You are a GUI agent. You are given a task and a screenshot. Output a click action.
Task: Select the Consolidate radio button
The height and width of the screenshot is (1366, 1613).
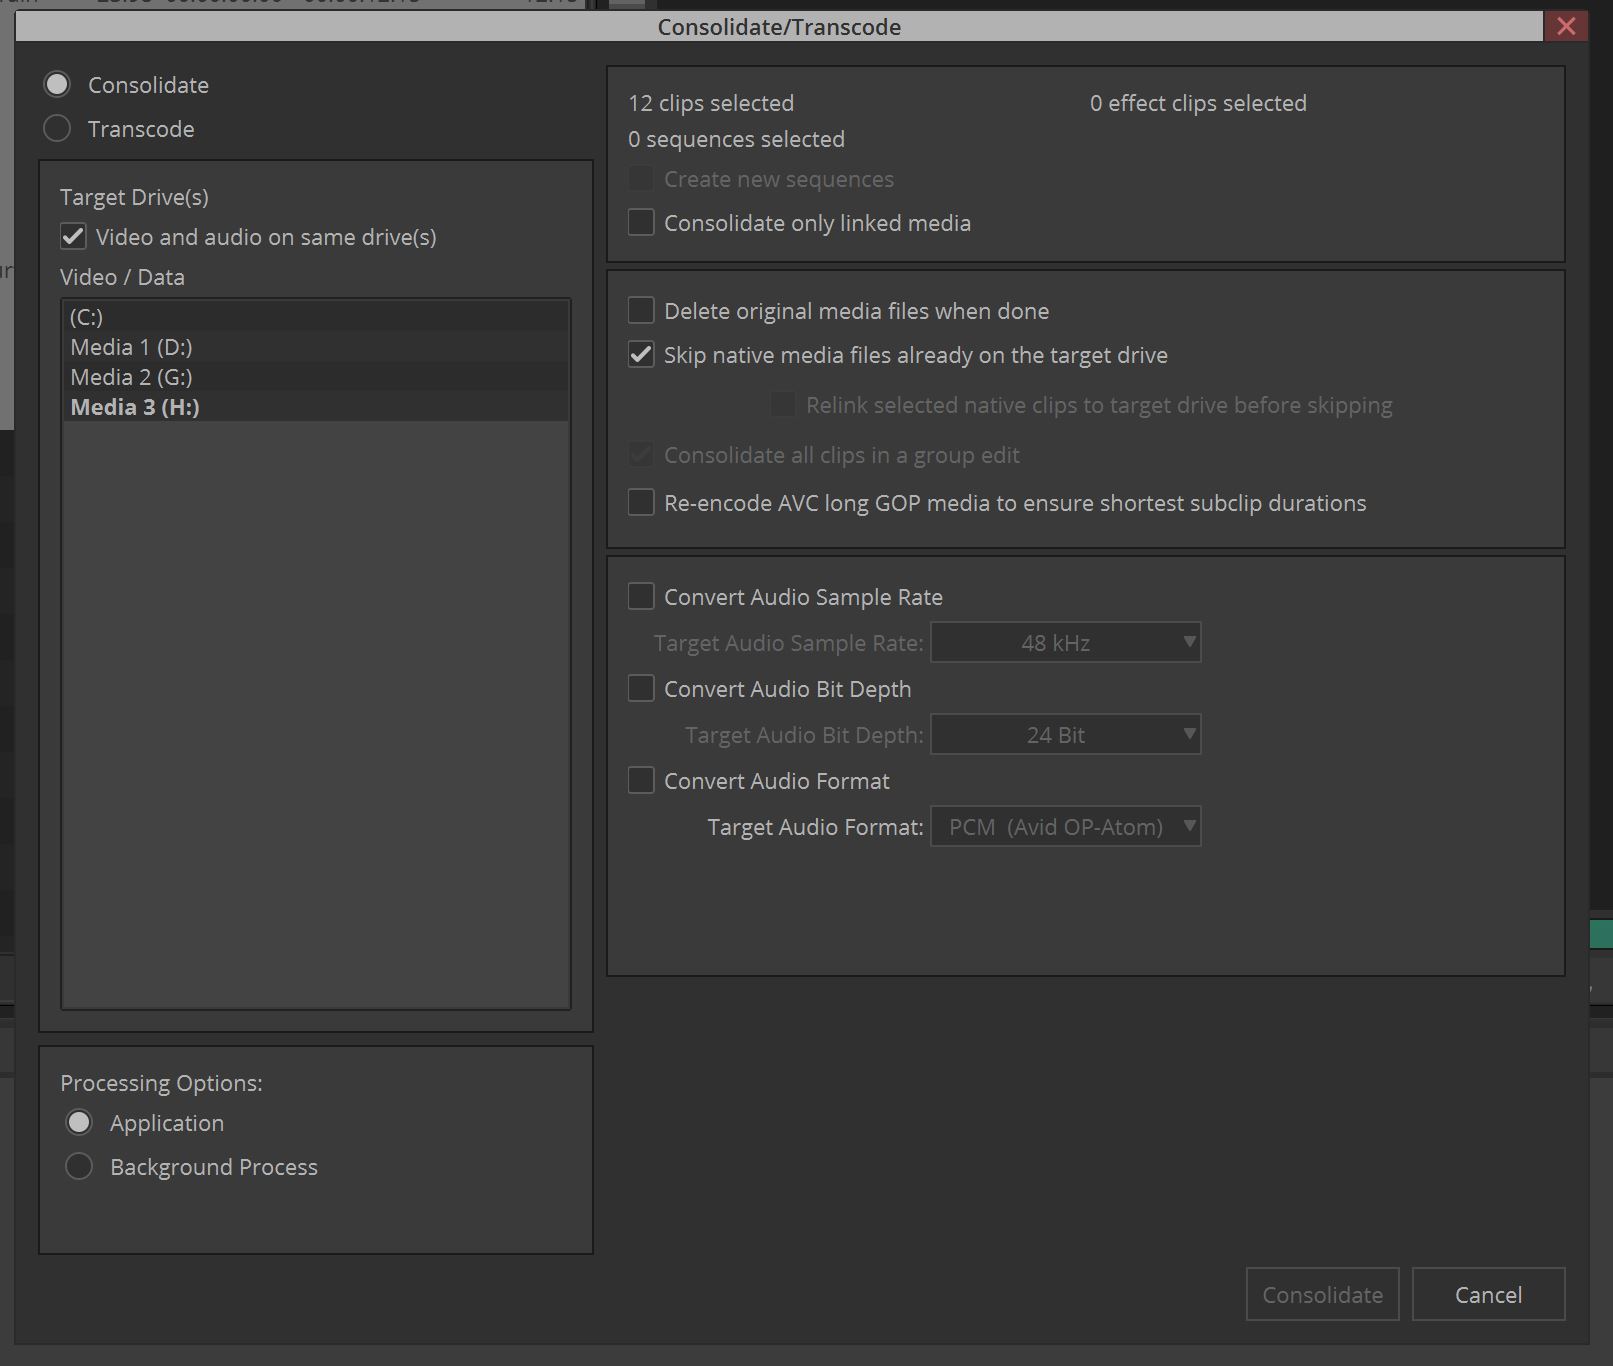[57, 85]
